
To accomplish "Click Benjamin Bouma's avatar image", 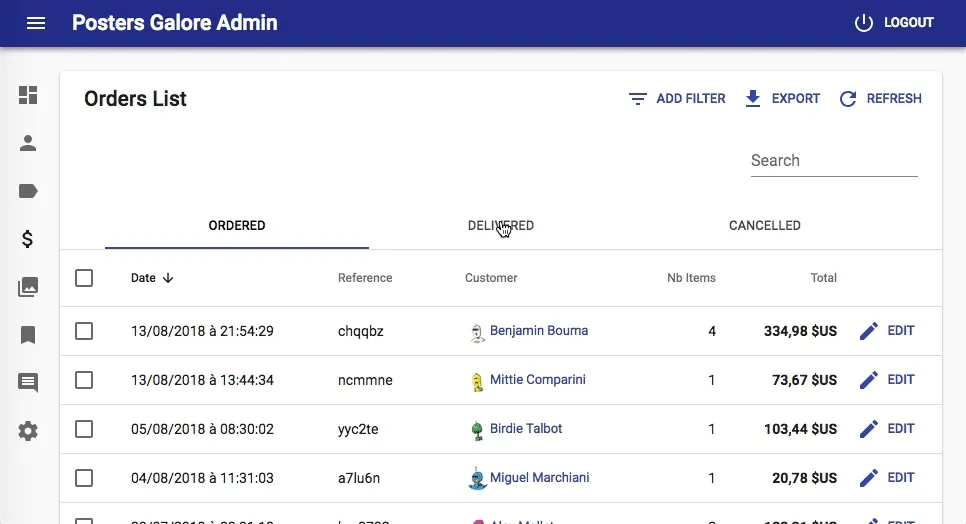I will pyautogui.click(x=477, y=333).
